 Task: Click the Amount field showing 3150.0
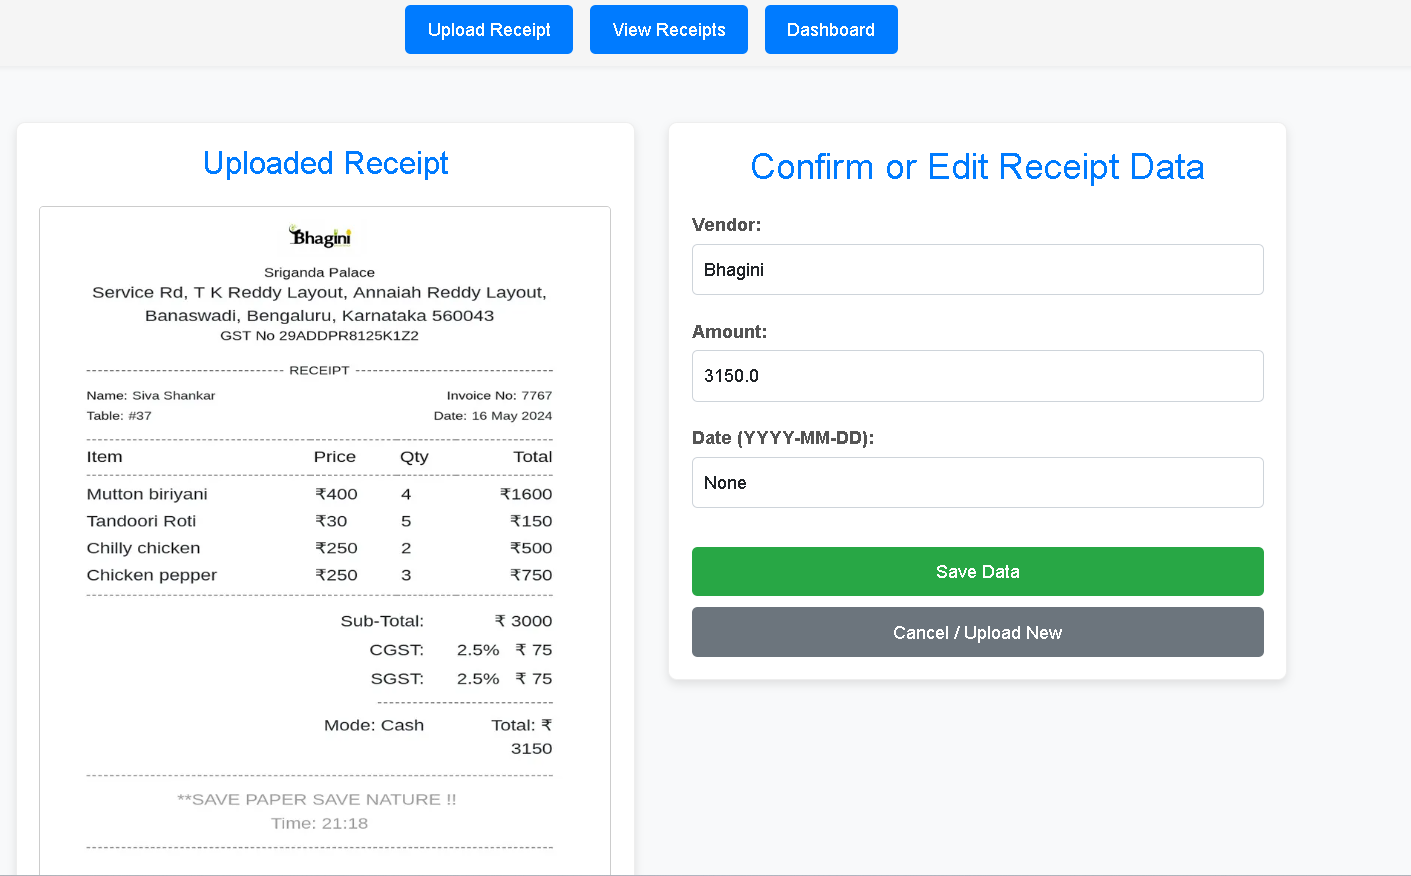point(977,376)
